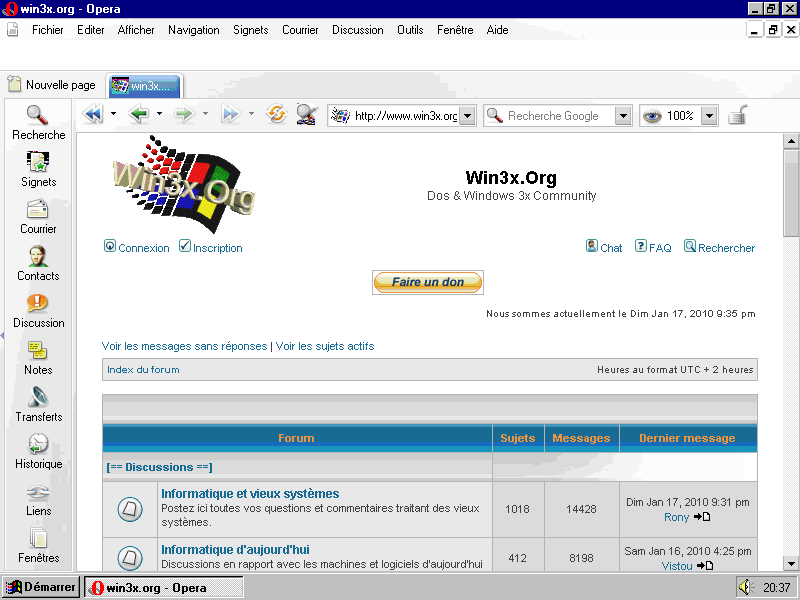Go forward with the Forward arrow

pyautogui.click(x=185, y=114)
